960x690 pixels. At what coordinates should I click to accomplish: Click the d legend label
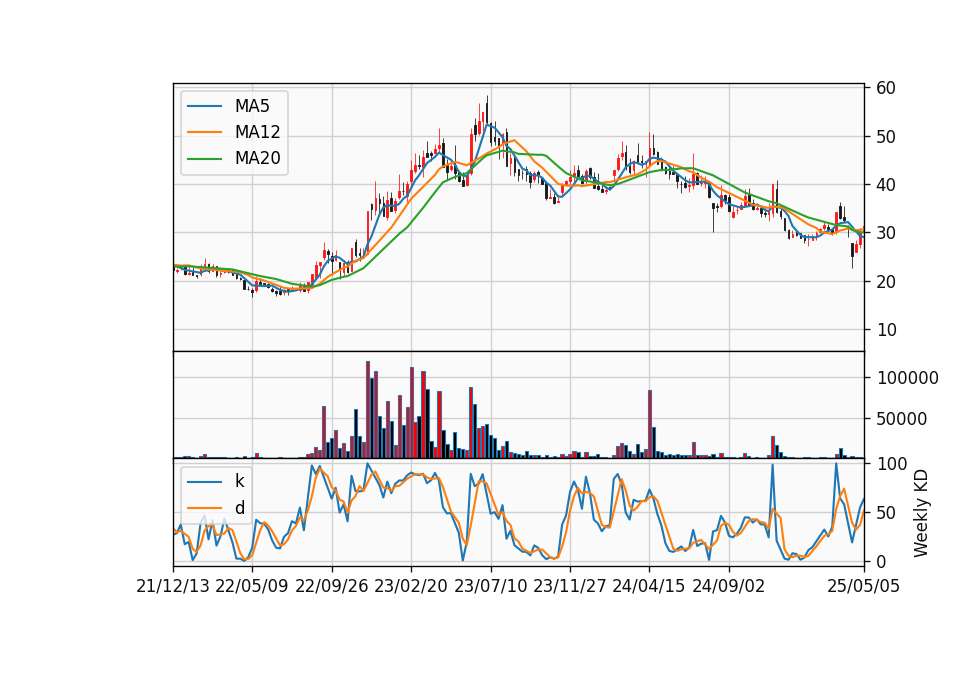coord(239,508)
